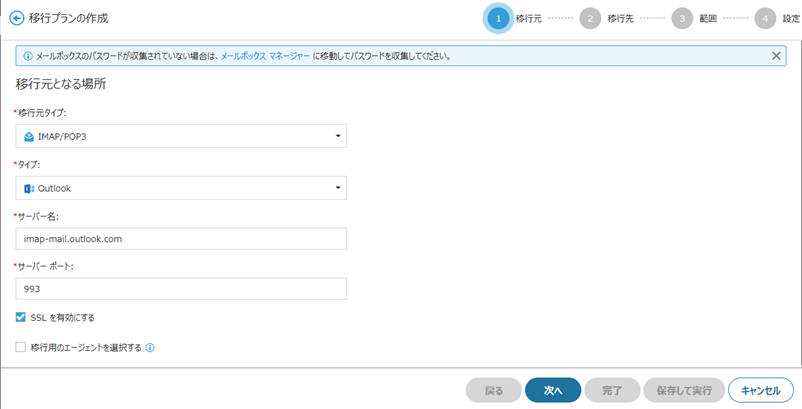
Task: Click the SSL を有効にする label text
Action: point(62,318)
